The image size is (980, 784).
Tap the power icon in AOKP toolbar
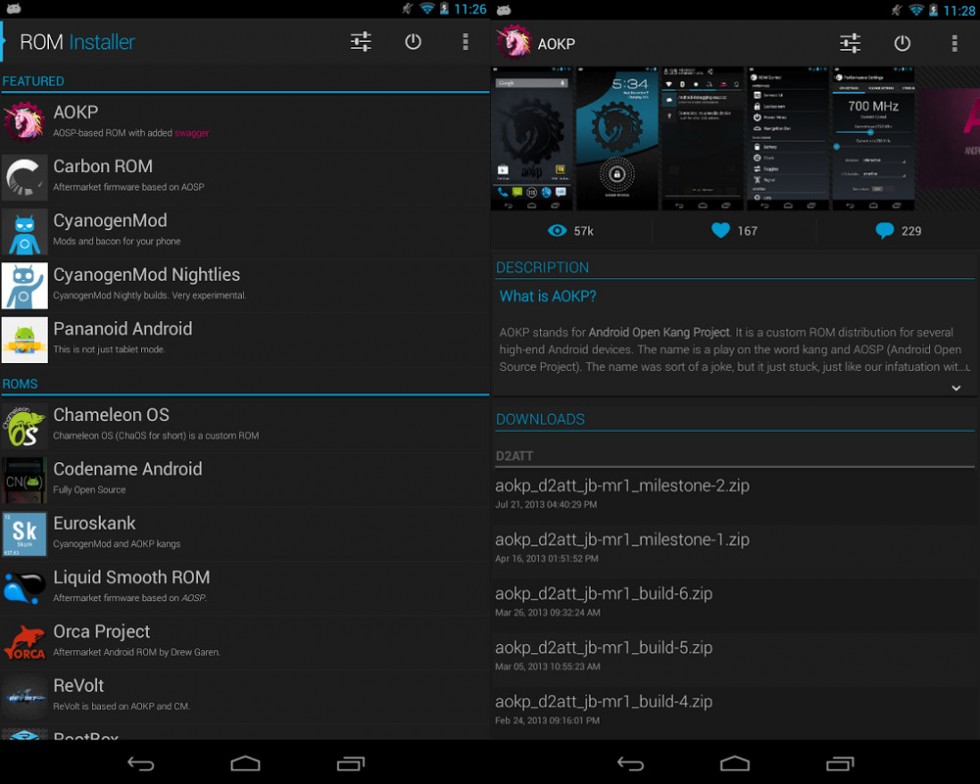pyautogui.click(x=902, y=43)
